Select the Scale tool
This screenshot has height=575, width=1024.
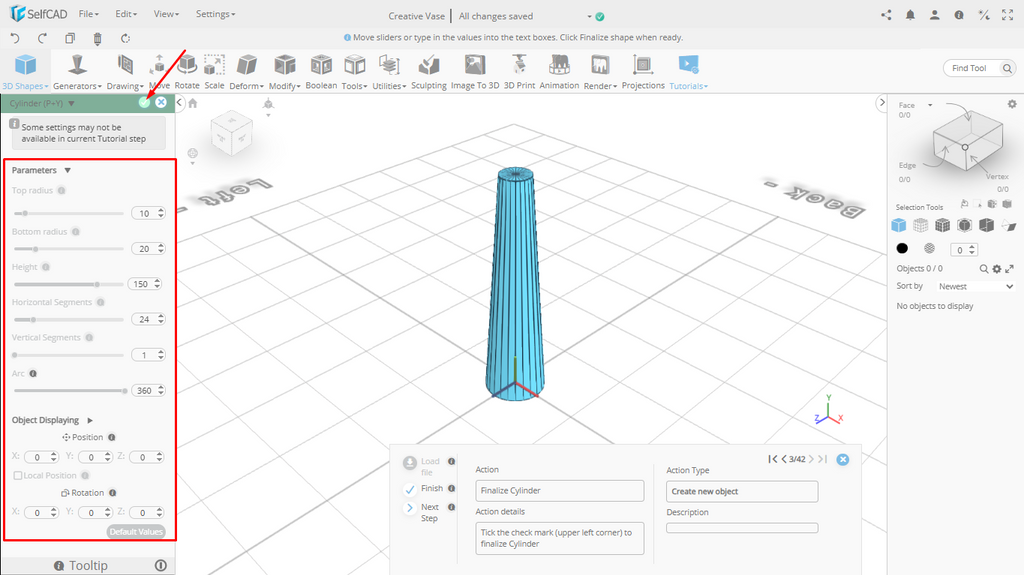(214, 72)
